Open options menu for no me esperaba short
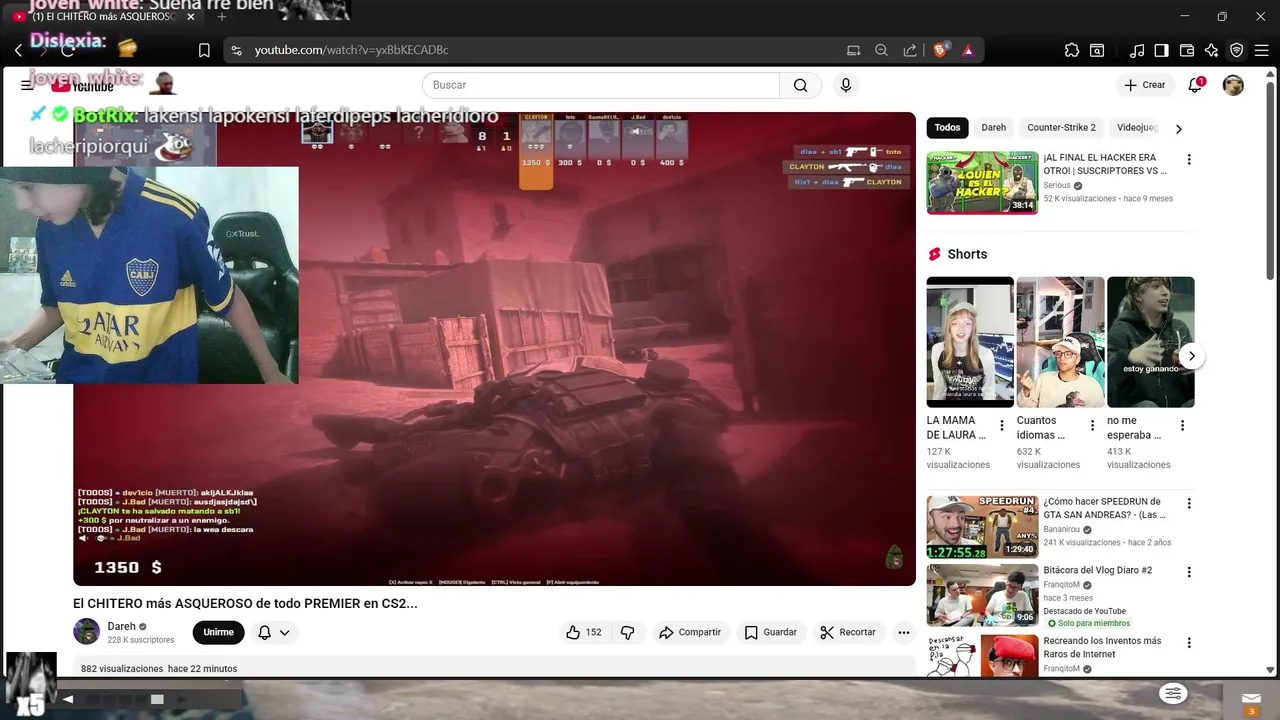 tap(1182, 426)
